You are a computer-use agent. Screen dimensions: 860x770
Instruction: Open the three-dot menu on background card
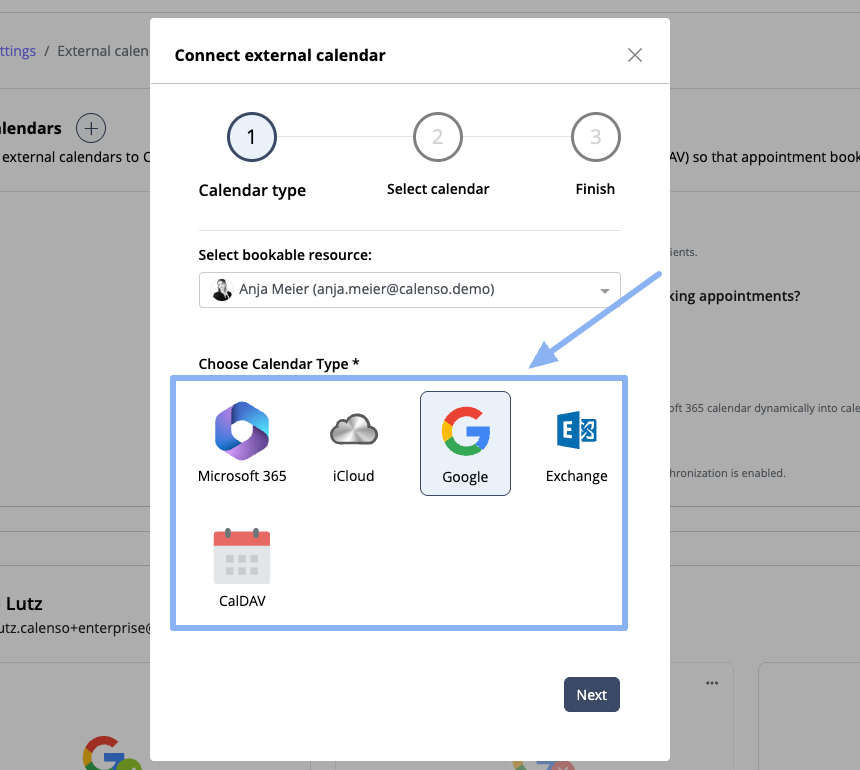click(x=712, y=683)
